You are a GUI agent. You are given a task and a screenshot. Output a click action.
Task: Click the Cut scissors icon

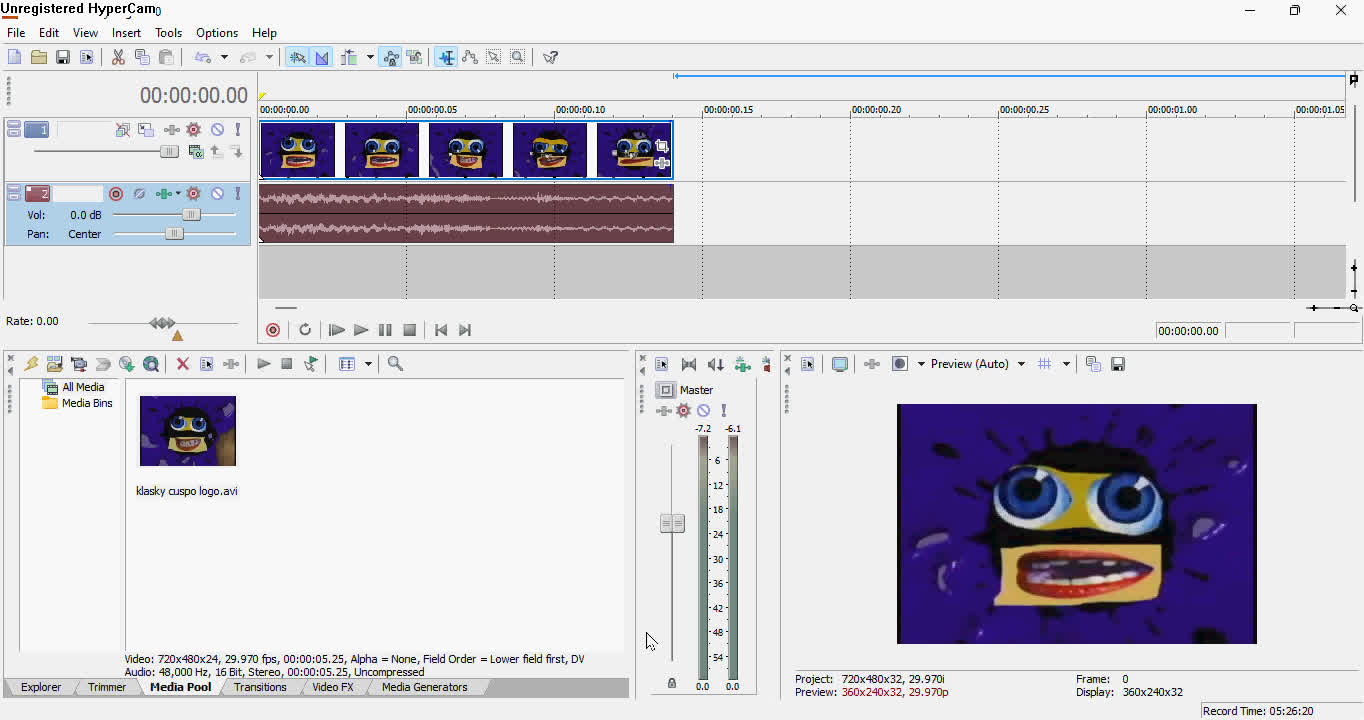pyautogui.click(x=118, y=57)
